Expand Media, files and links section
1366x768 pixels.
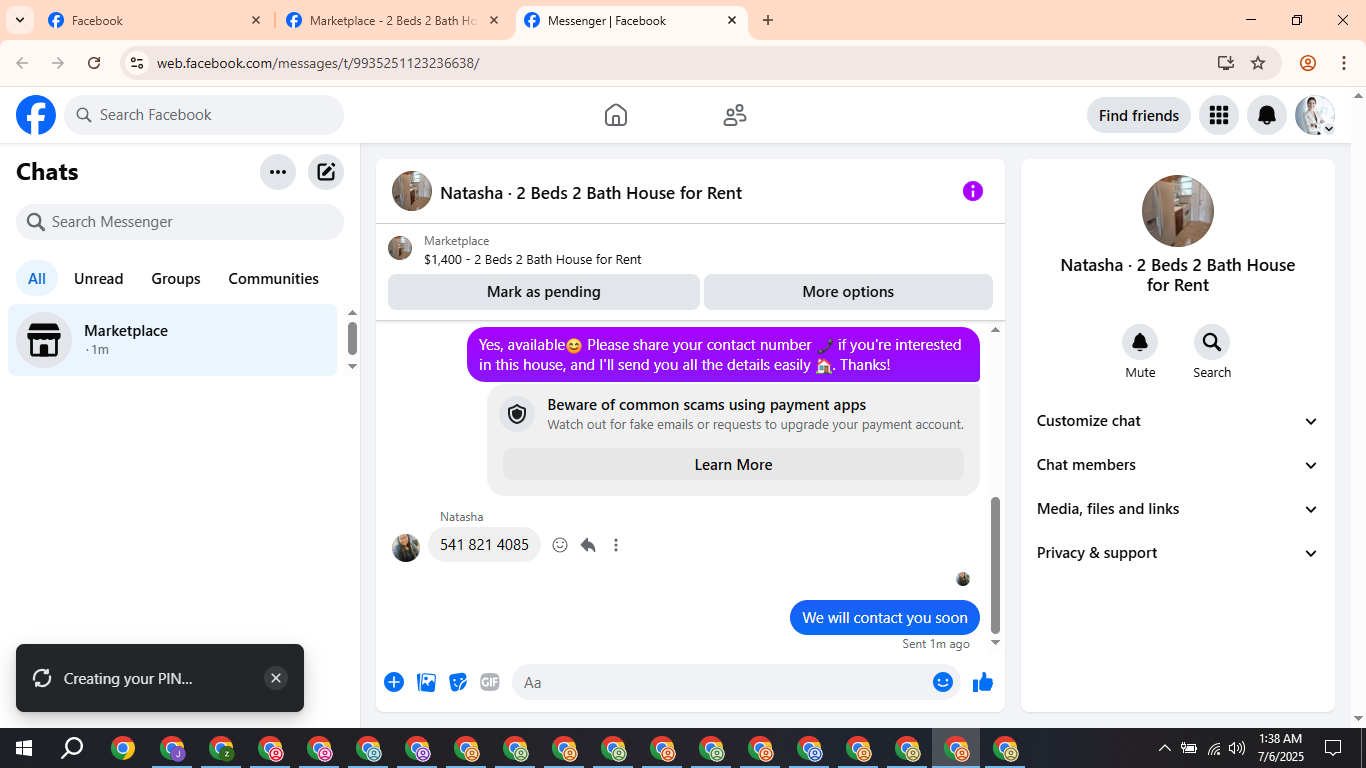click(x=1178, y=509)
